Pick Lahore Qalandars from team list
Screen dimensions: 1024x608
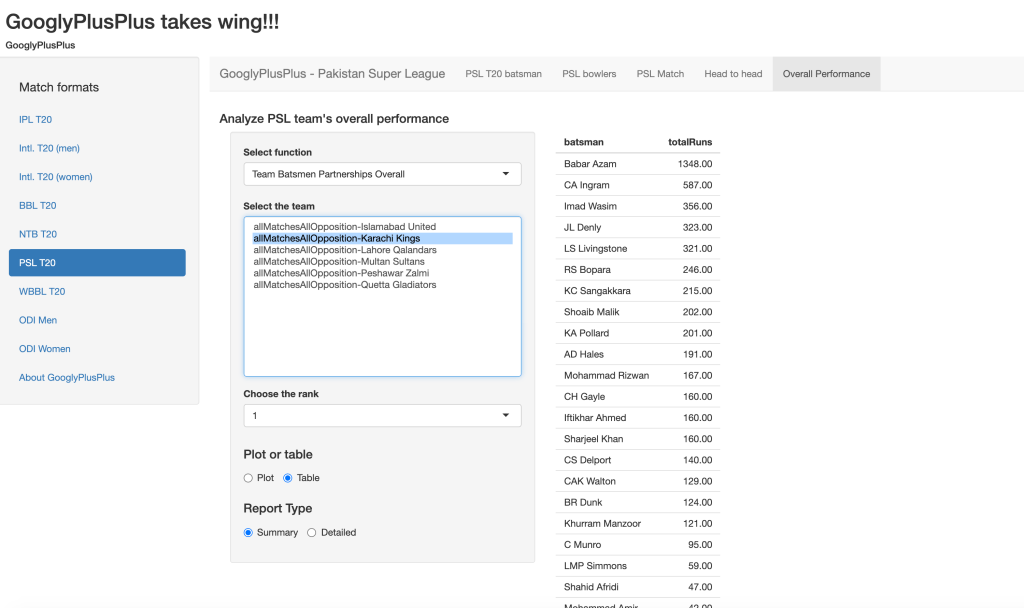[345, 250]
